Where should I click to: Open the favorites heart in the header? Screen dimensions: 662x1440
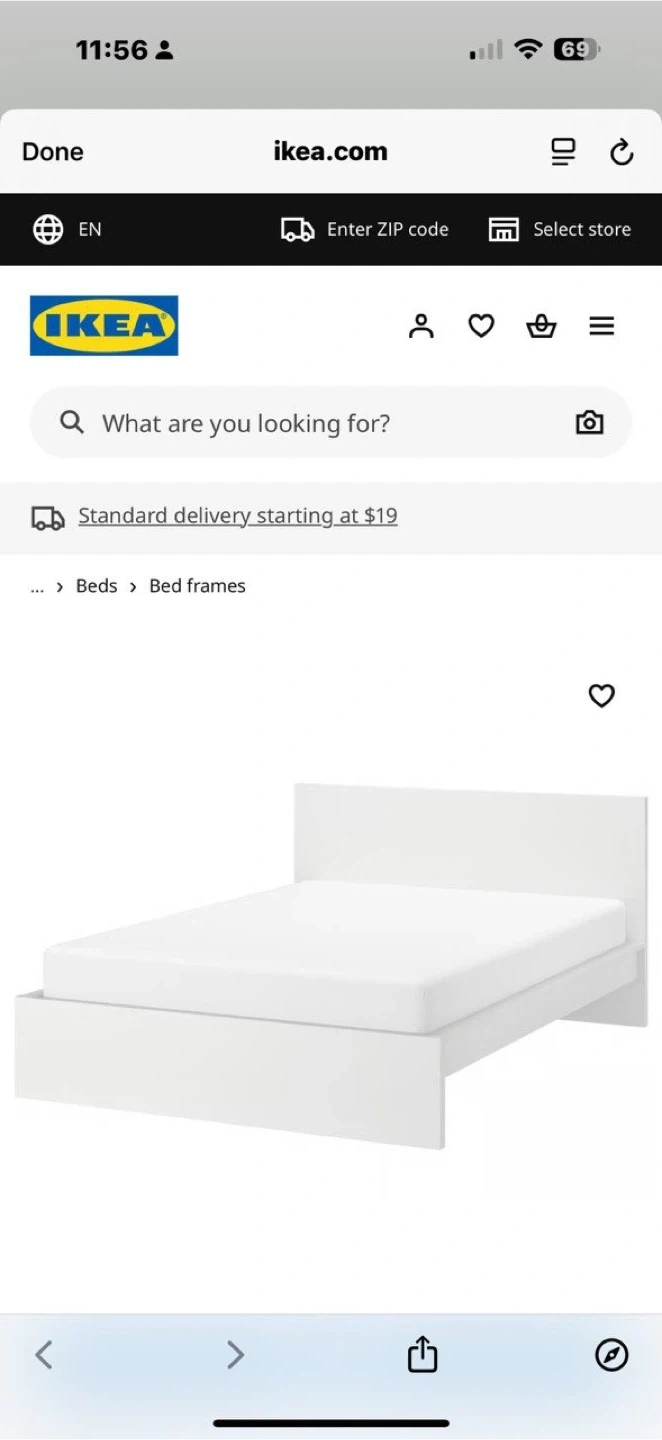pyautogui.click(x=481, y=326)
